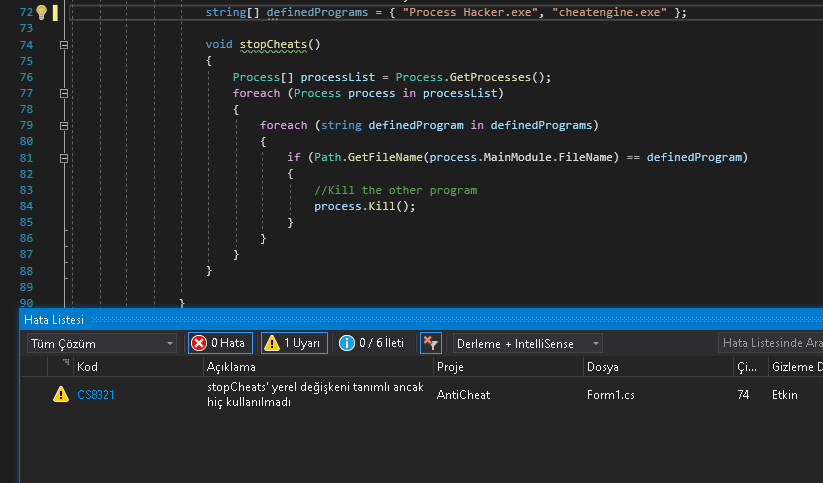This screenshot has height=483, width=823.
Task: Collapse the inner foreach block at line 79
Action: tap(64, 125)
